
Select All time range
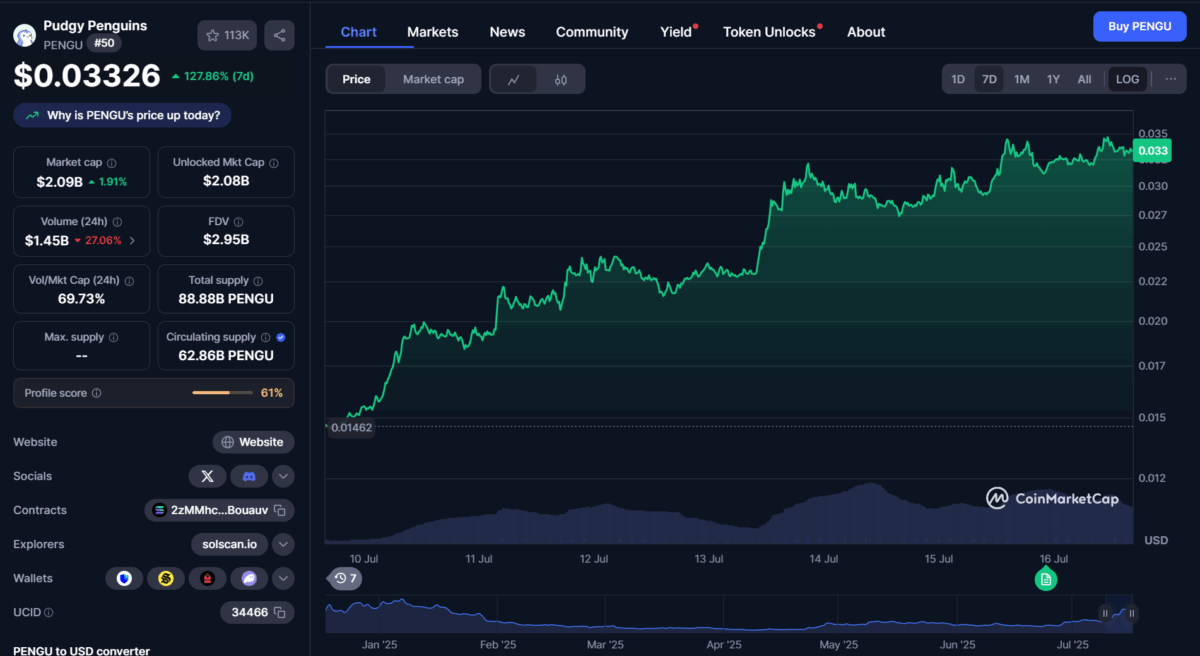coord(1084,79)
